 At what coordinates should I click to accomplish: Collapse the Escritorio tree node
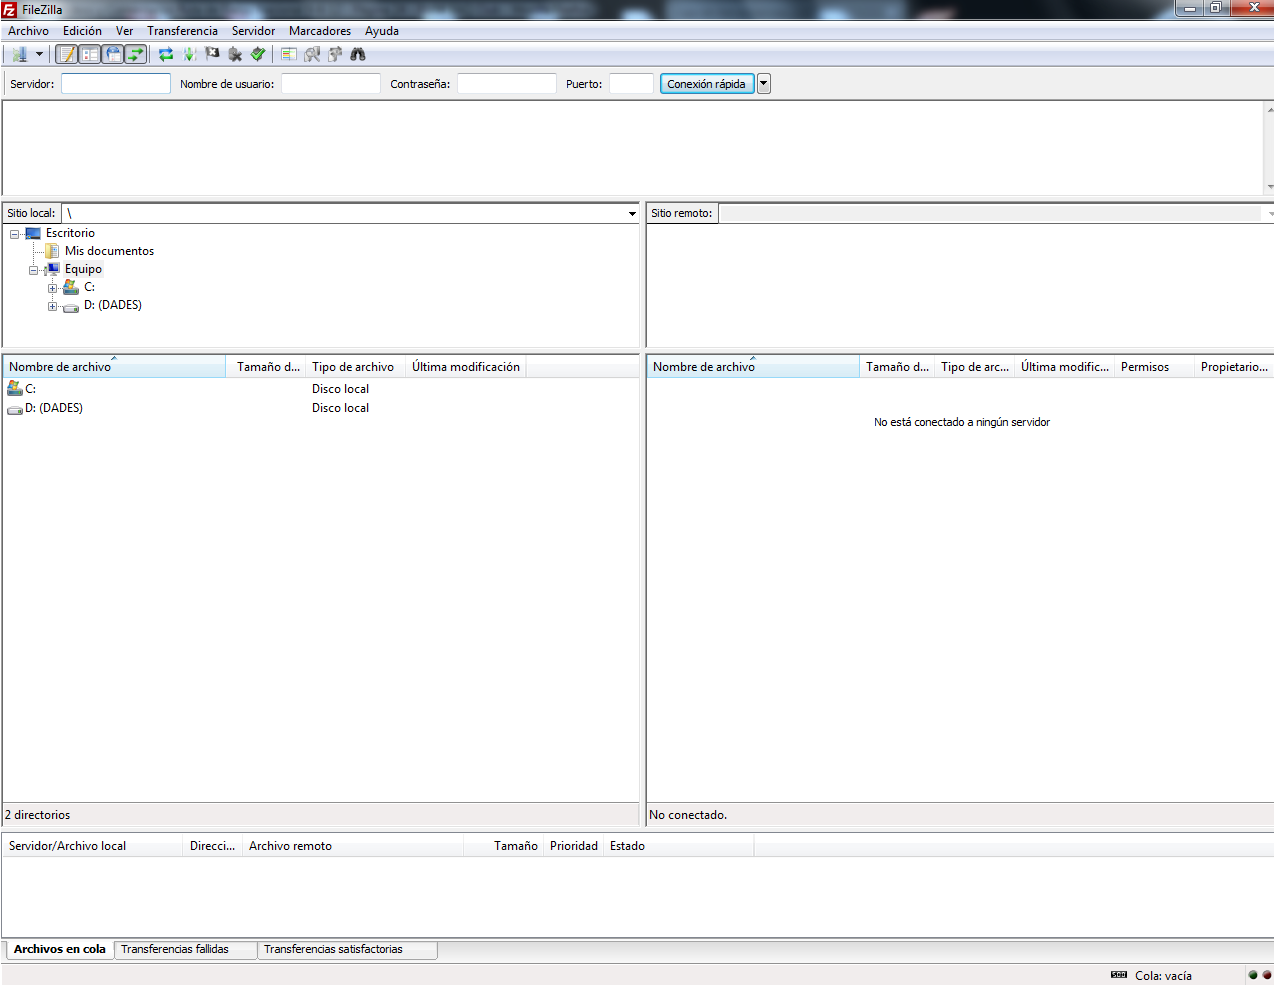click(x=15, y=234)
